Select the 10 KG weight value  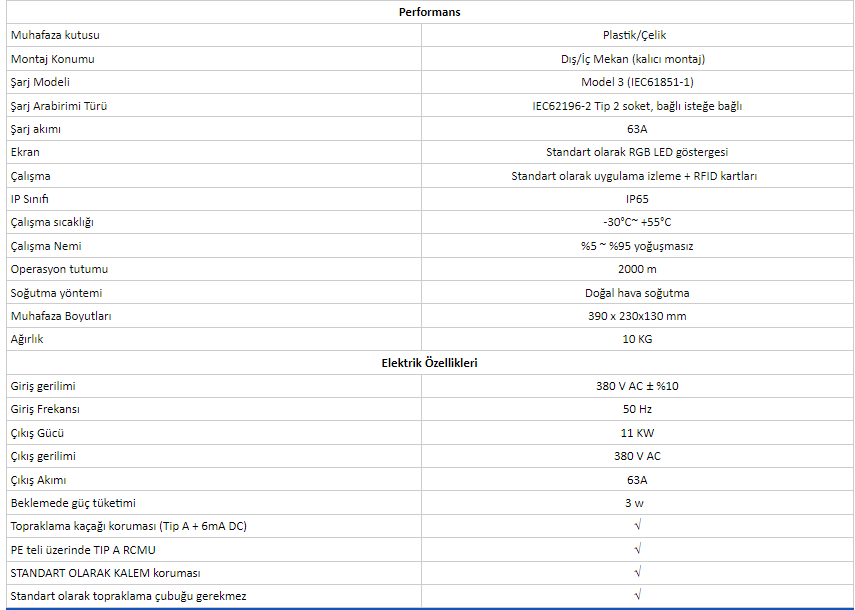pyautogui.click(x=637, y=339)
